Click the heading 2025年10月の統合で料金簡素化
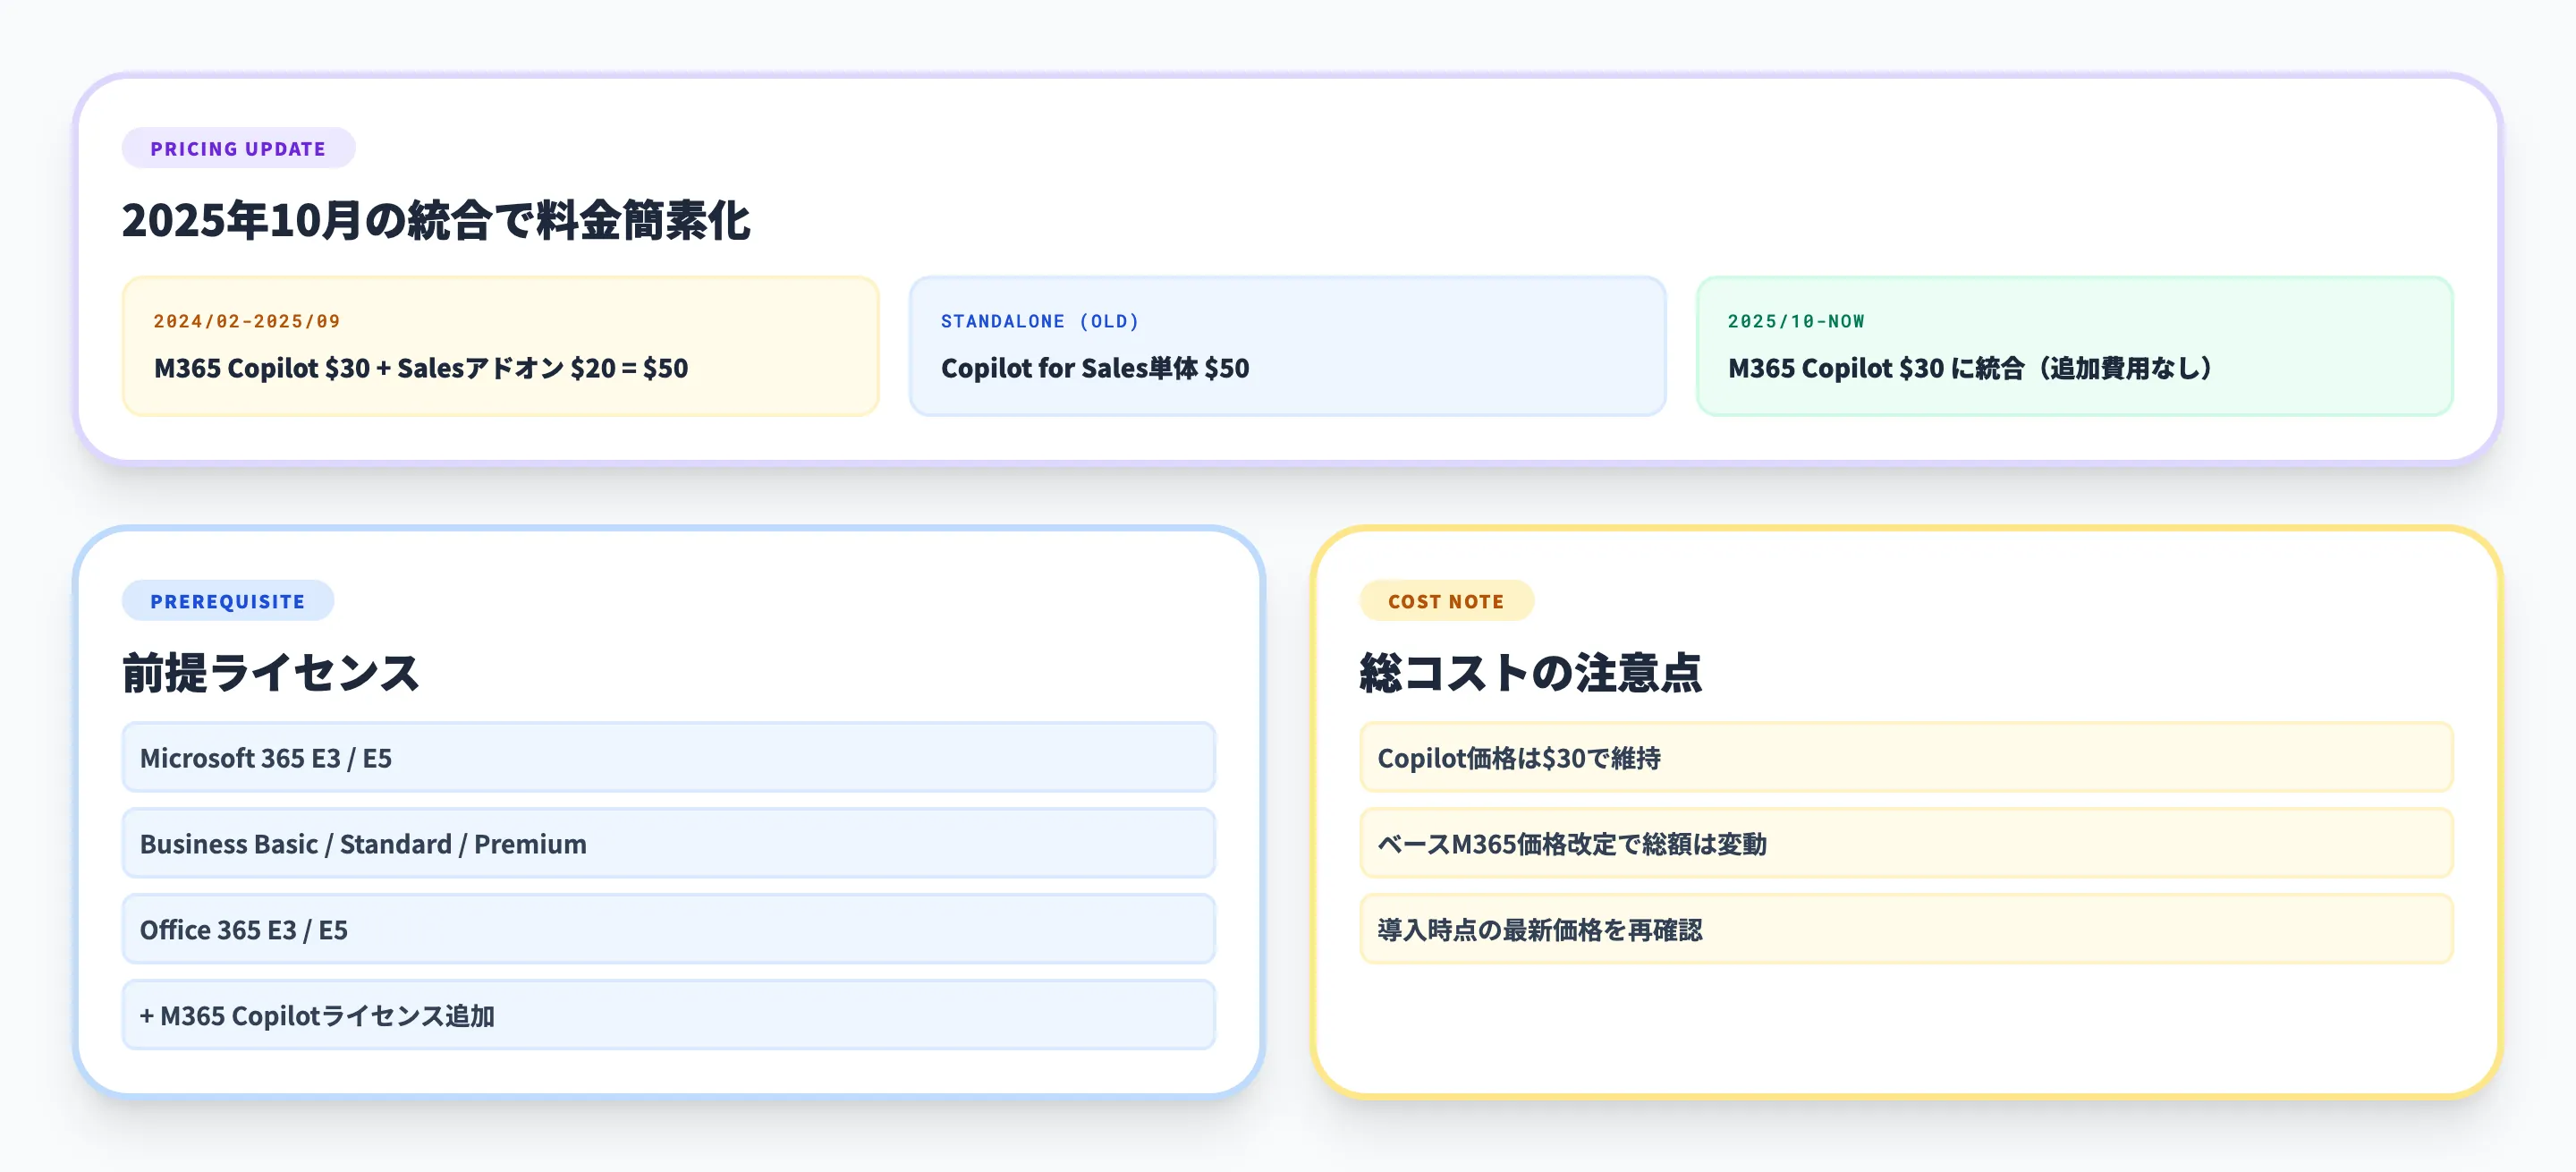The height and width of the screenshot is (1172, 2576). [x=437, y=222]
